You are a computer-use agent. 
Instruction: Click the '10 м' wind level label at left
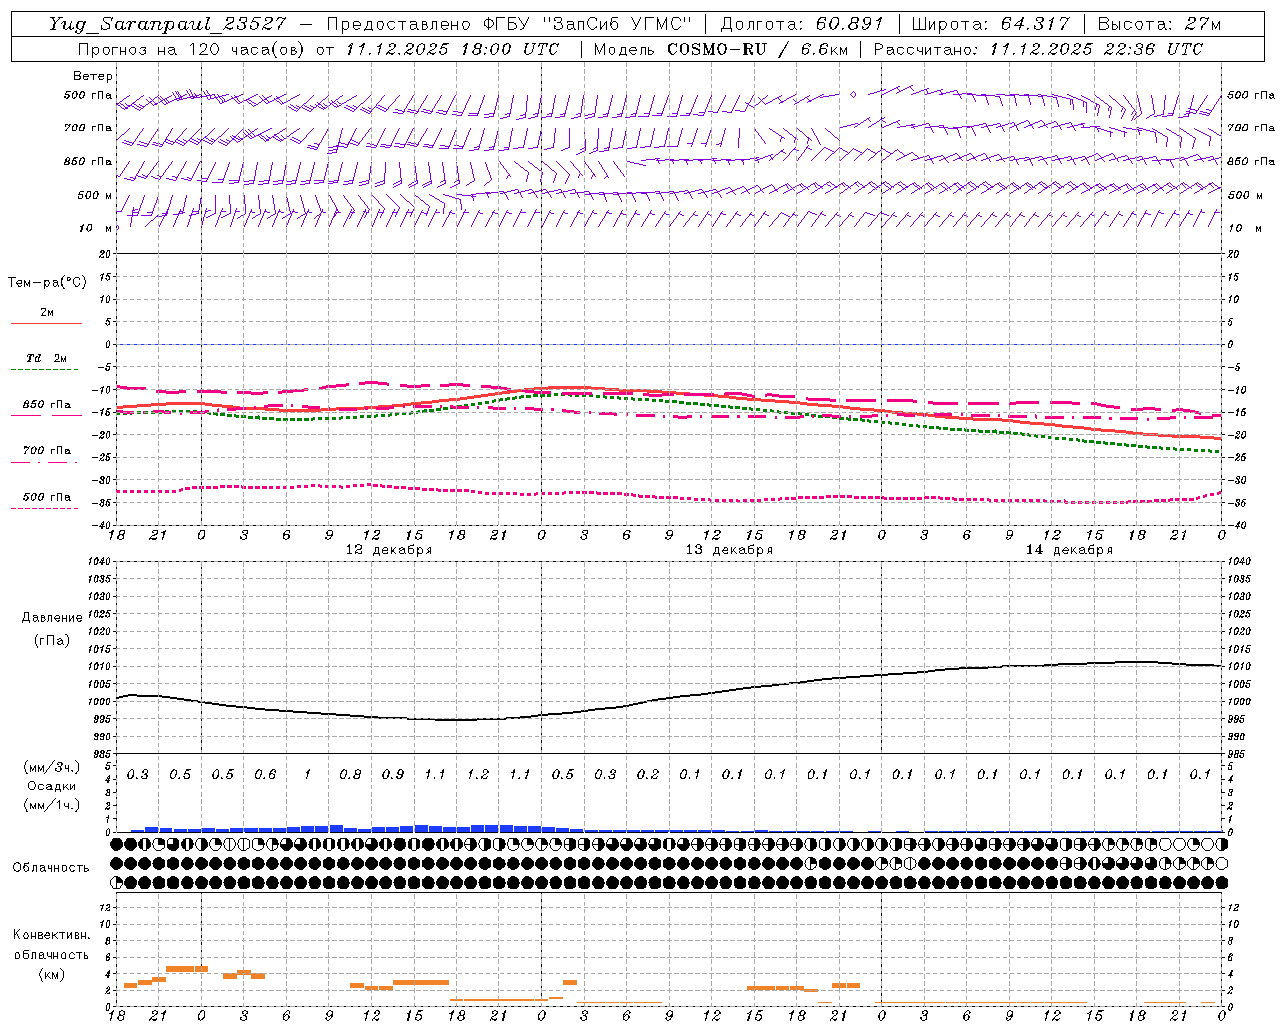(96, 229)
